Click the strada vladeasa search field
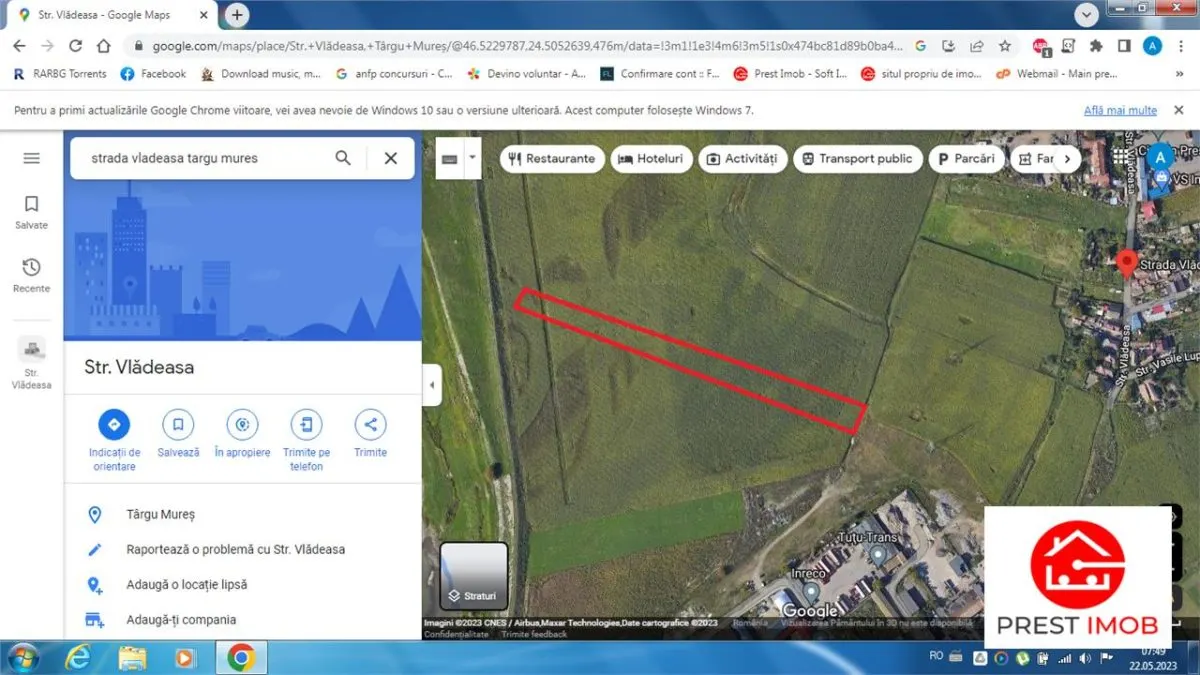This screenshot has width=1200, height=675. pos(205,158)
